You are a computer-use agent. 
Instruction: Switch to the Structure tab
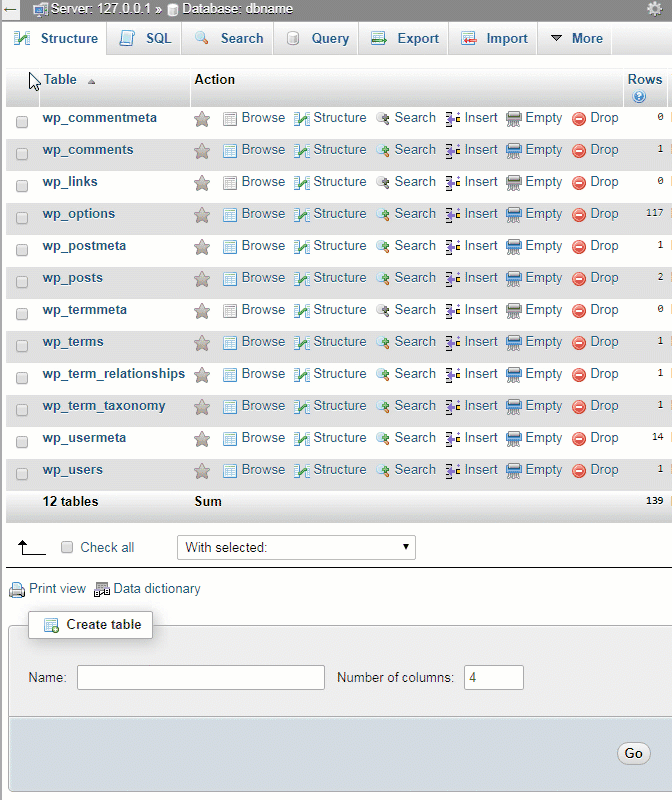56,38
